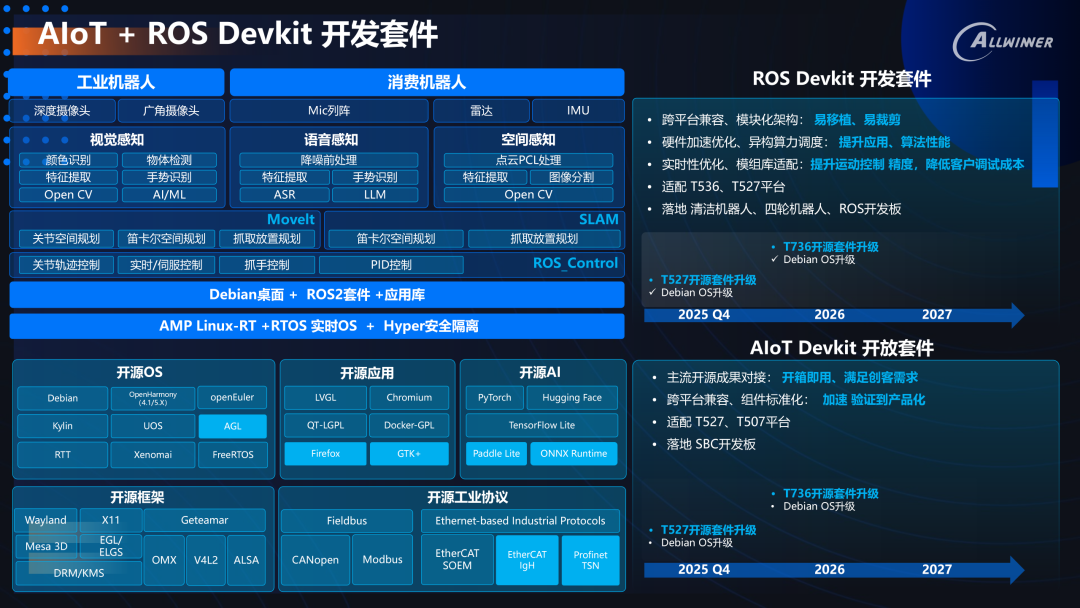Click the Mesa 3D box
The width and height of the screenshot is (1080, 608).
tap(46, 547)
